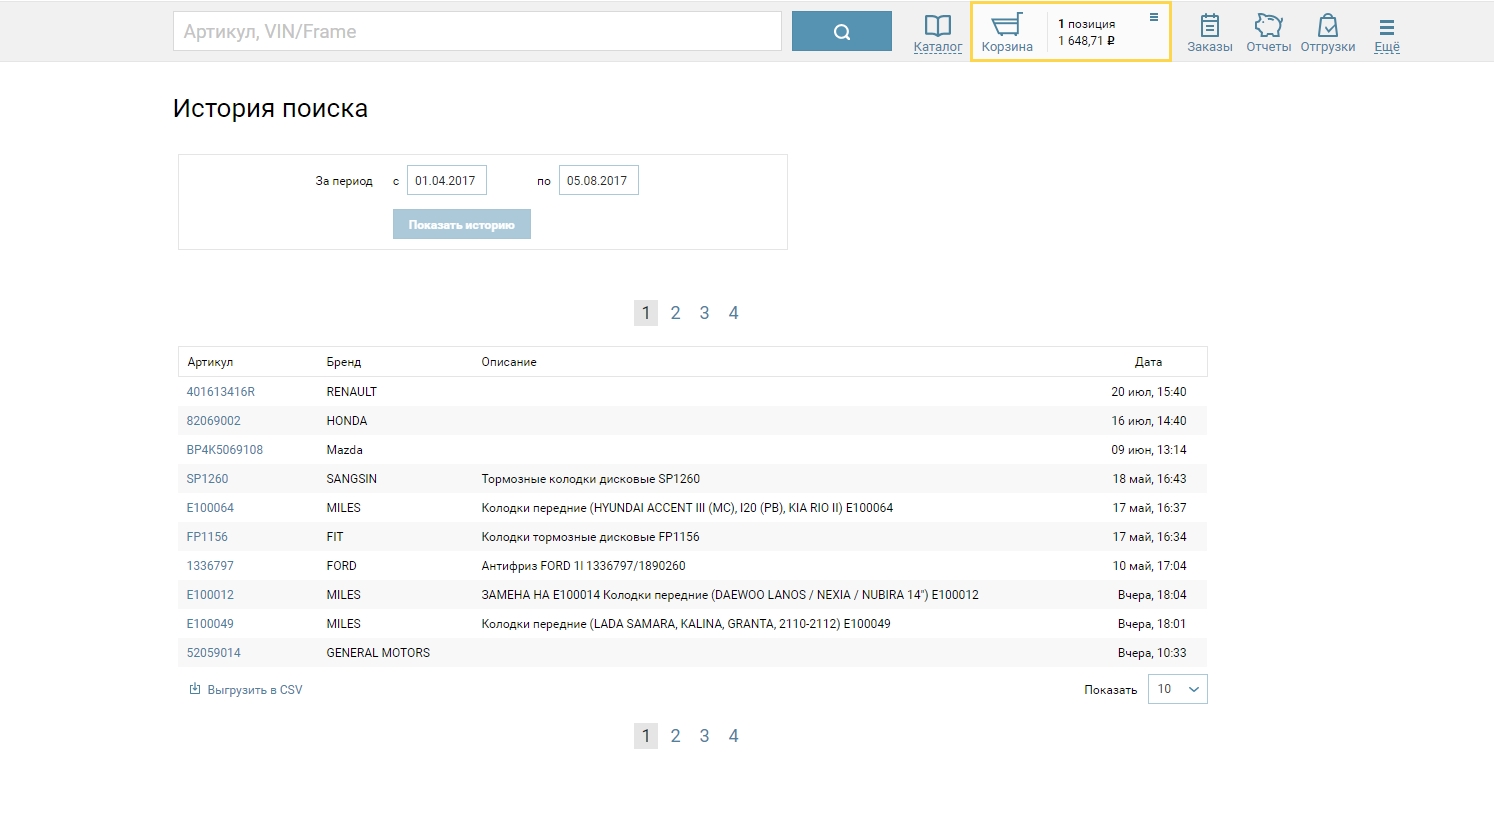Image resolution: width=1494 pixels, height=824 pixels.
Task: Click the start date field 01.04.2017
Action: point(446,181)
